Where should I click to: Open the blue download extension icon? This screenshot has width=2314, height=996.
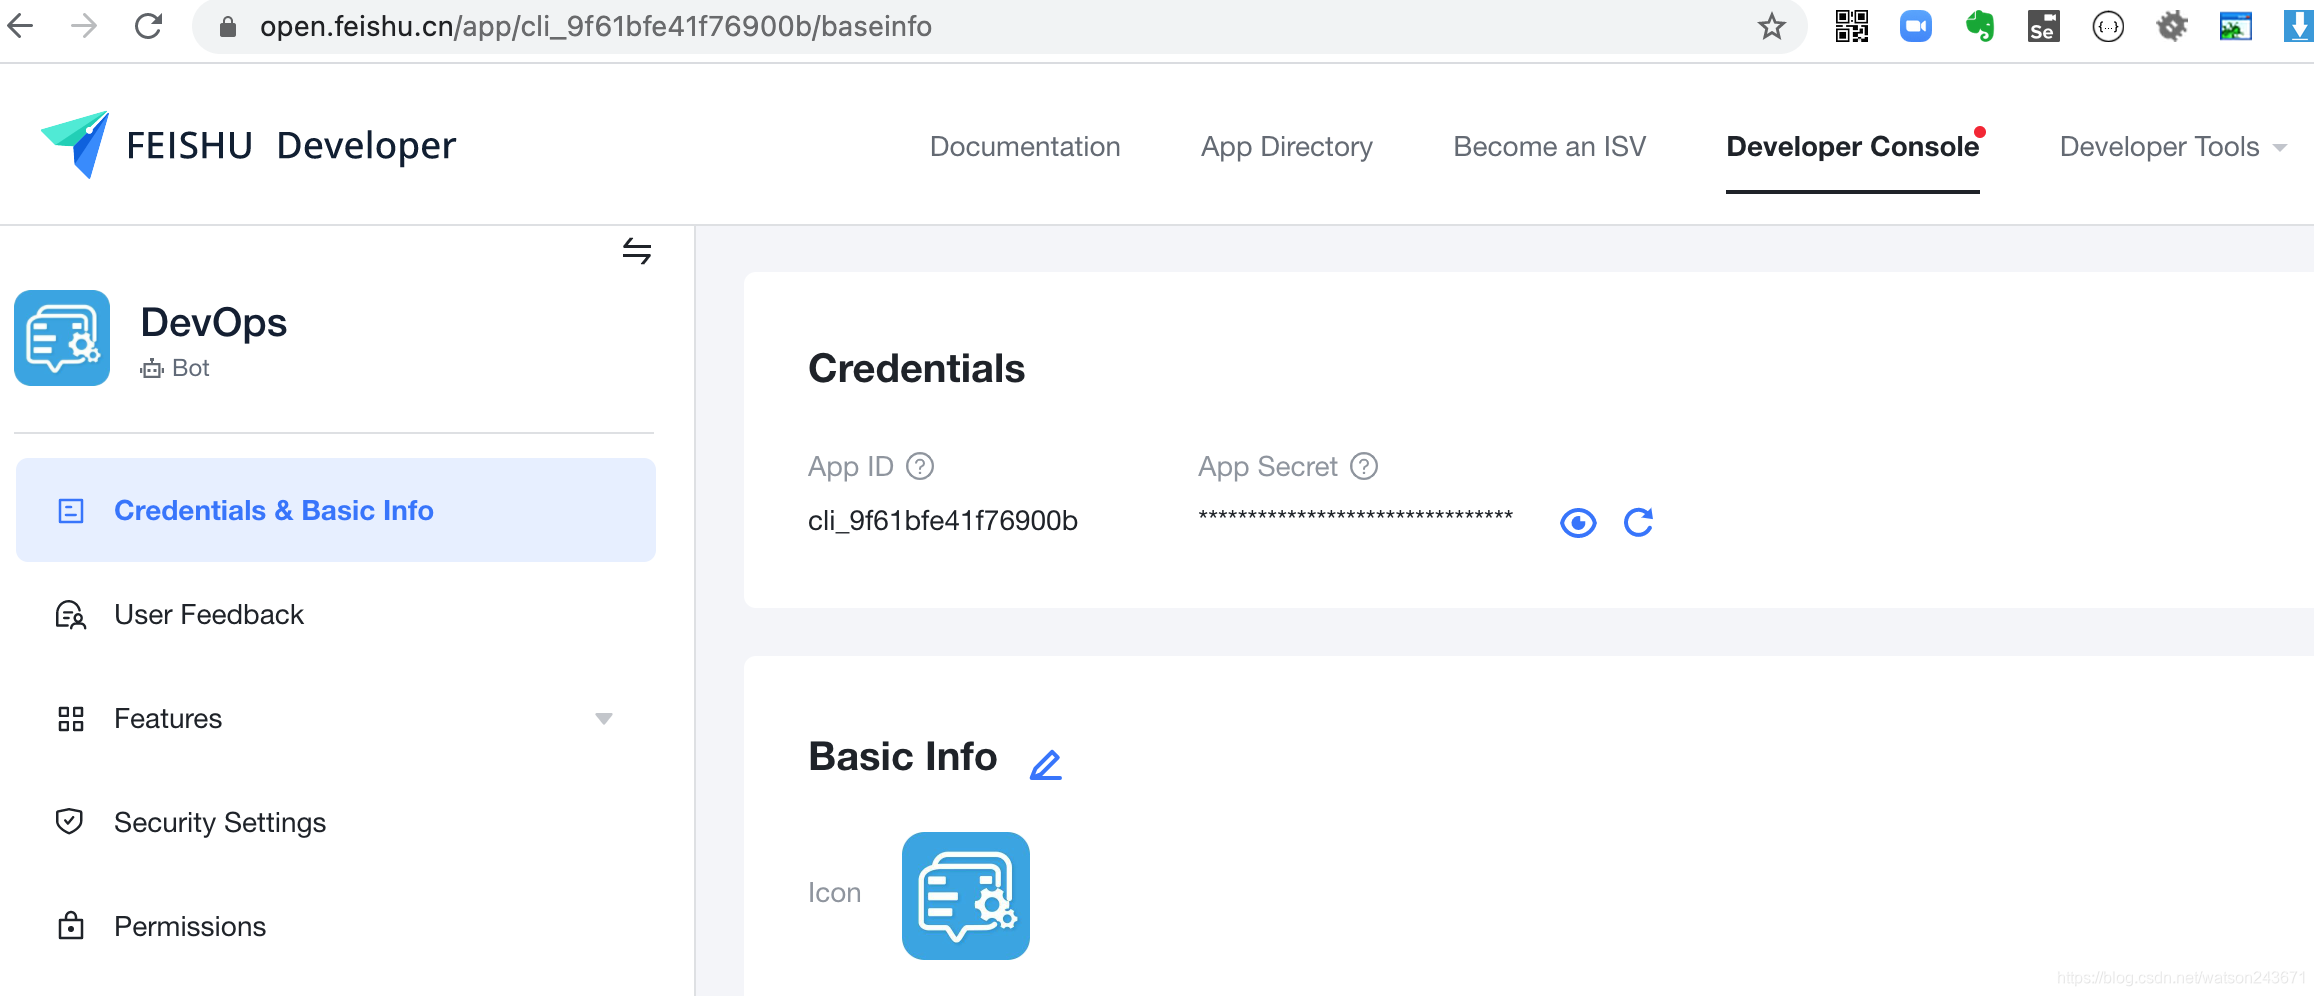tap(2299, 26)
